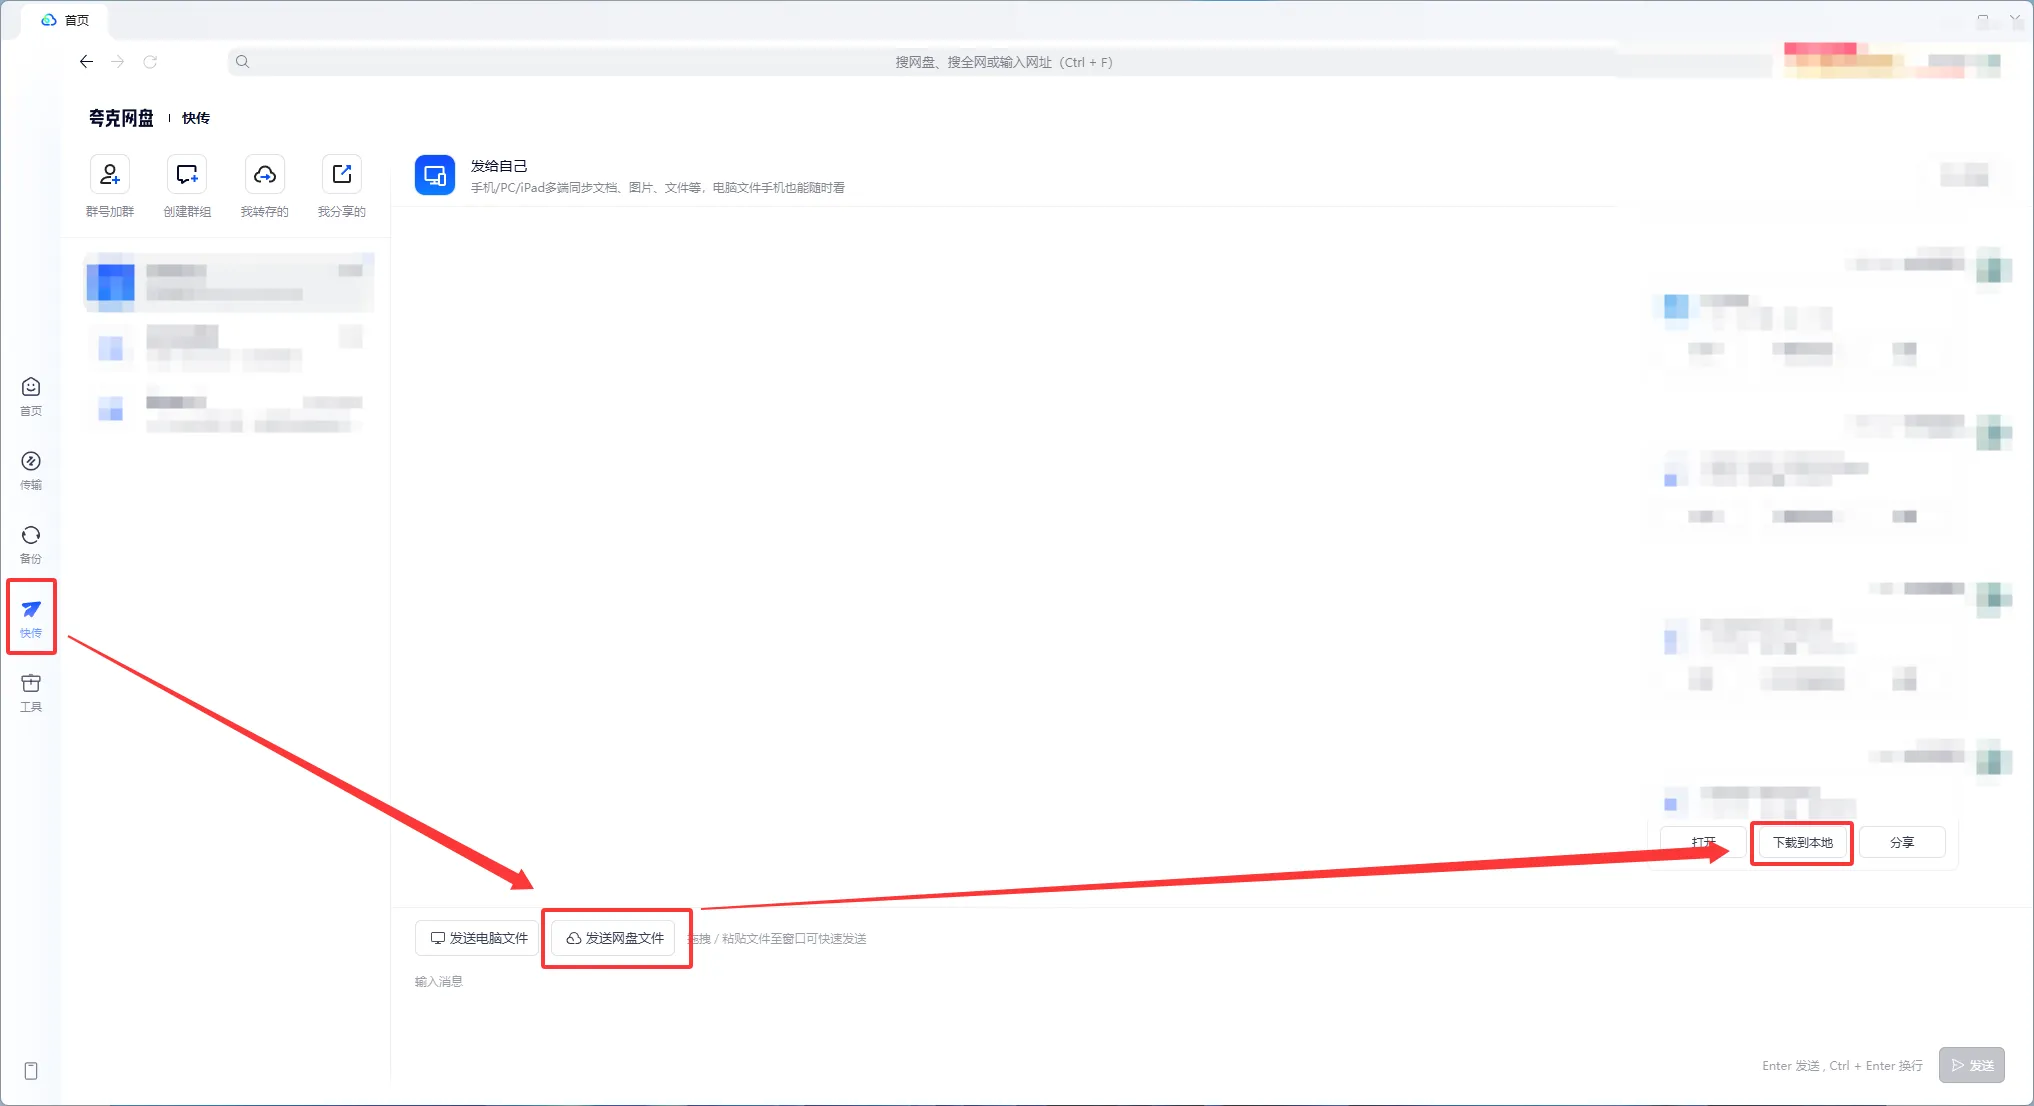Go back with the back arrow
The width and height of the screenshot is (2034, 1106).
86,62
